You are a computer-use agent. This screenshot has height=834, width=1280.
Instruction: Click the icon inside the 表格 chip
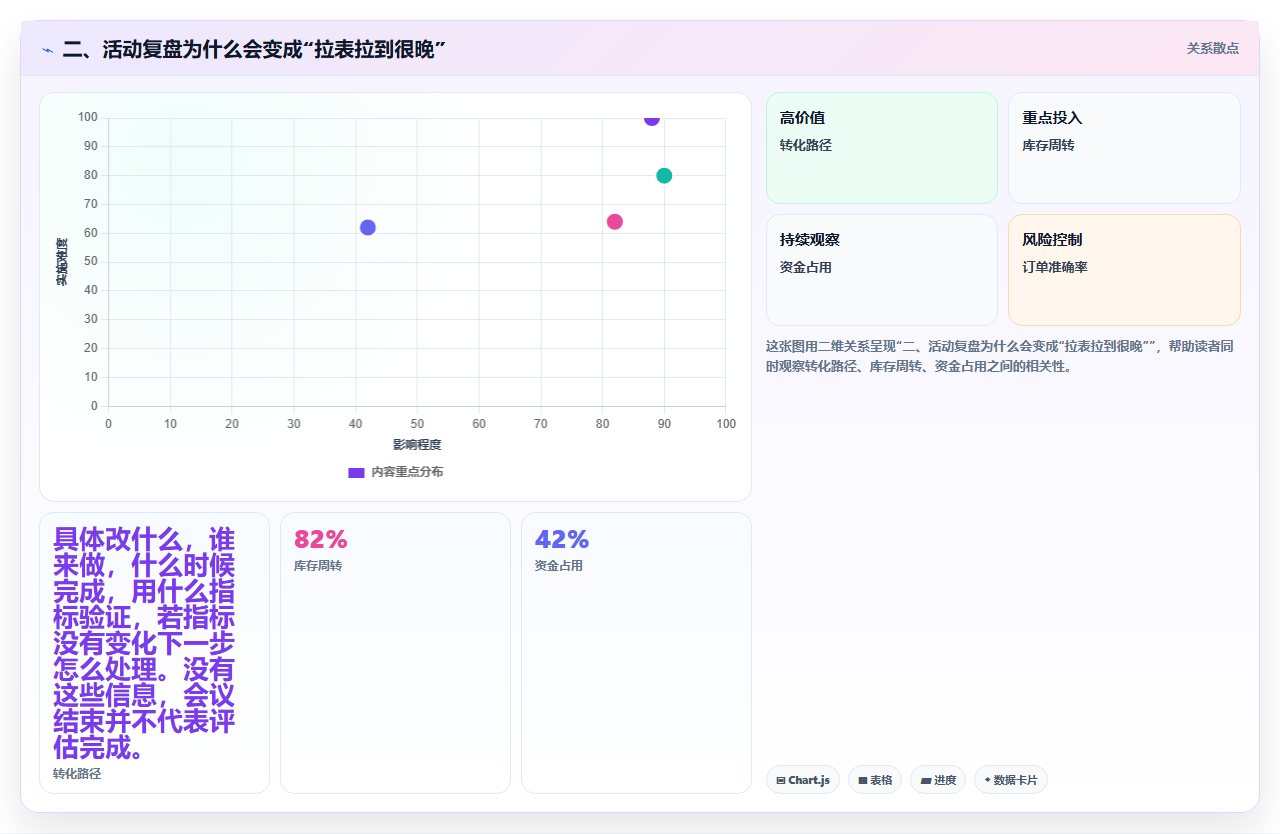863,780
